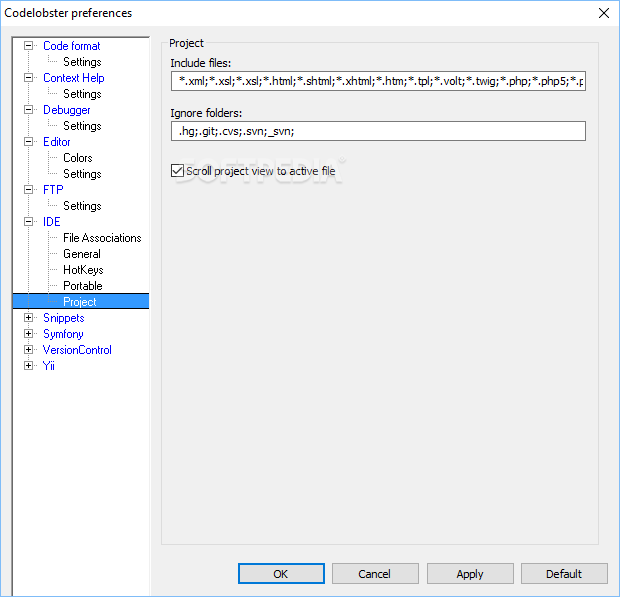Collapse the Code format tree node
This screenshot has height=597, width=620.
click(x=28, y=46)
